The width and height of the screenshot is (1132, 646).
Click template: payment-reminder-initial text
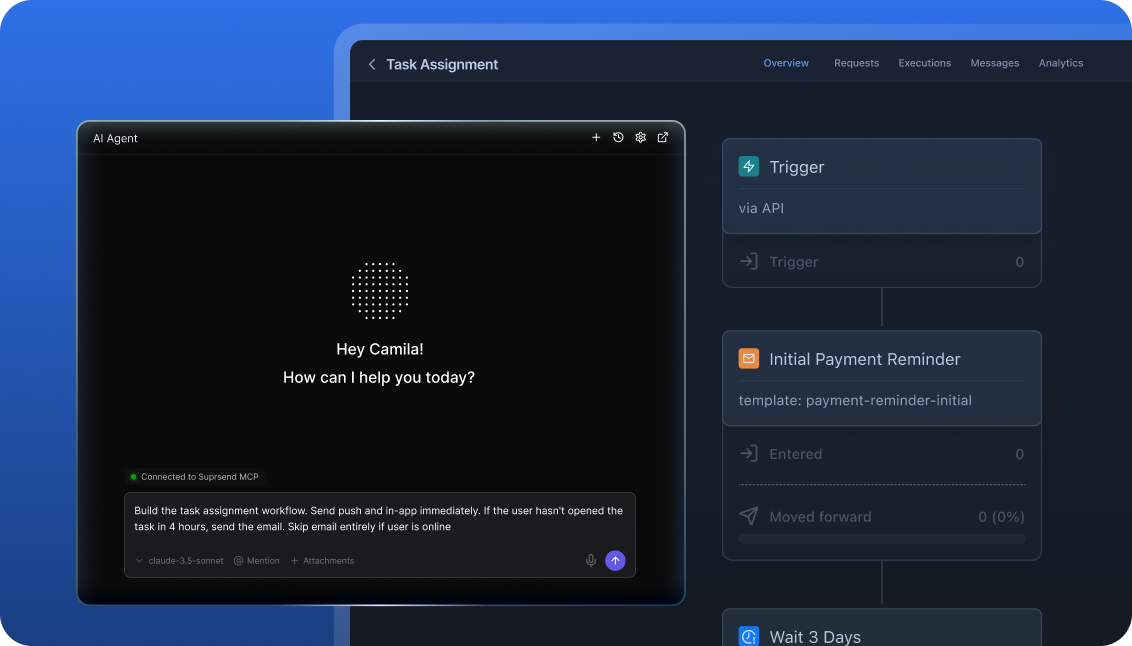click(x=855, y=401)
